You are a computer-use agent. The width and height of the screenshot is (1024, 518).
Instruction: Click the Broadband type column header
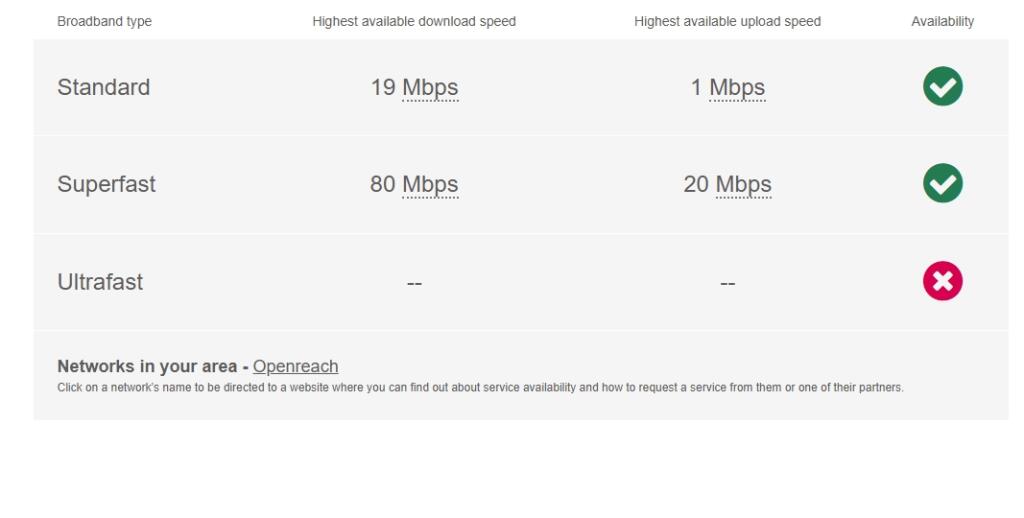coord(104,22)
